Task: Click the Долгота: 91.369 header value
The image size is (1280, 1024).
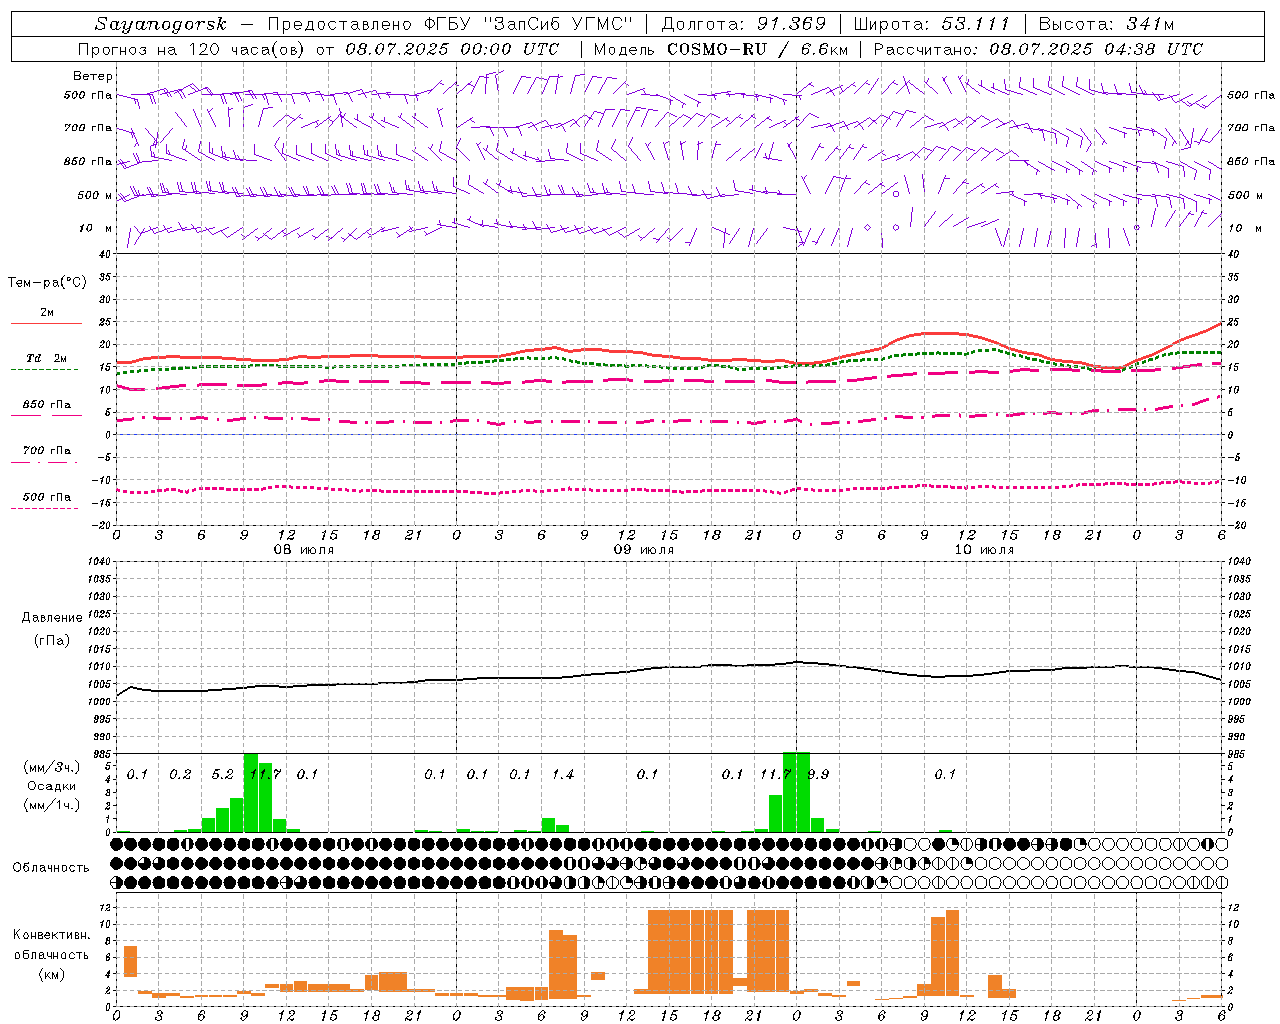Action: coord(744,24)
